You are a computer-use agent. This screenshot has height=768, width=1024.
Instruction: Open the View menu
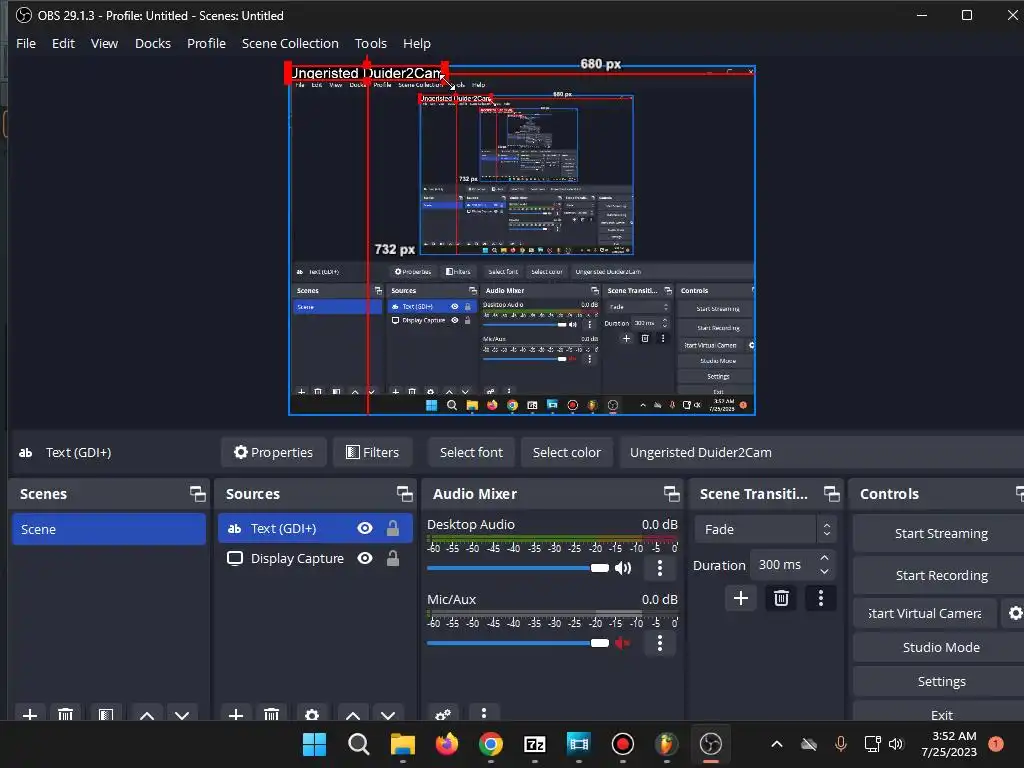[104, 44]
